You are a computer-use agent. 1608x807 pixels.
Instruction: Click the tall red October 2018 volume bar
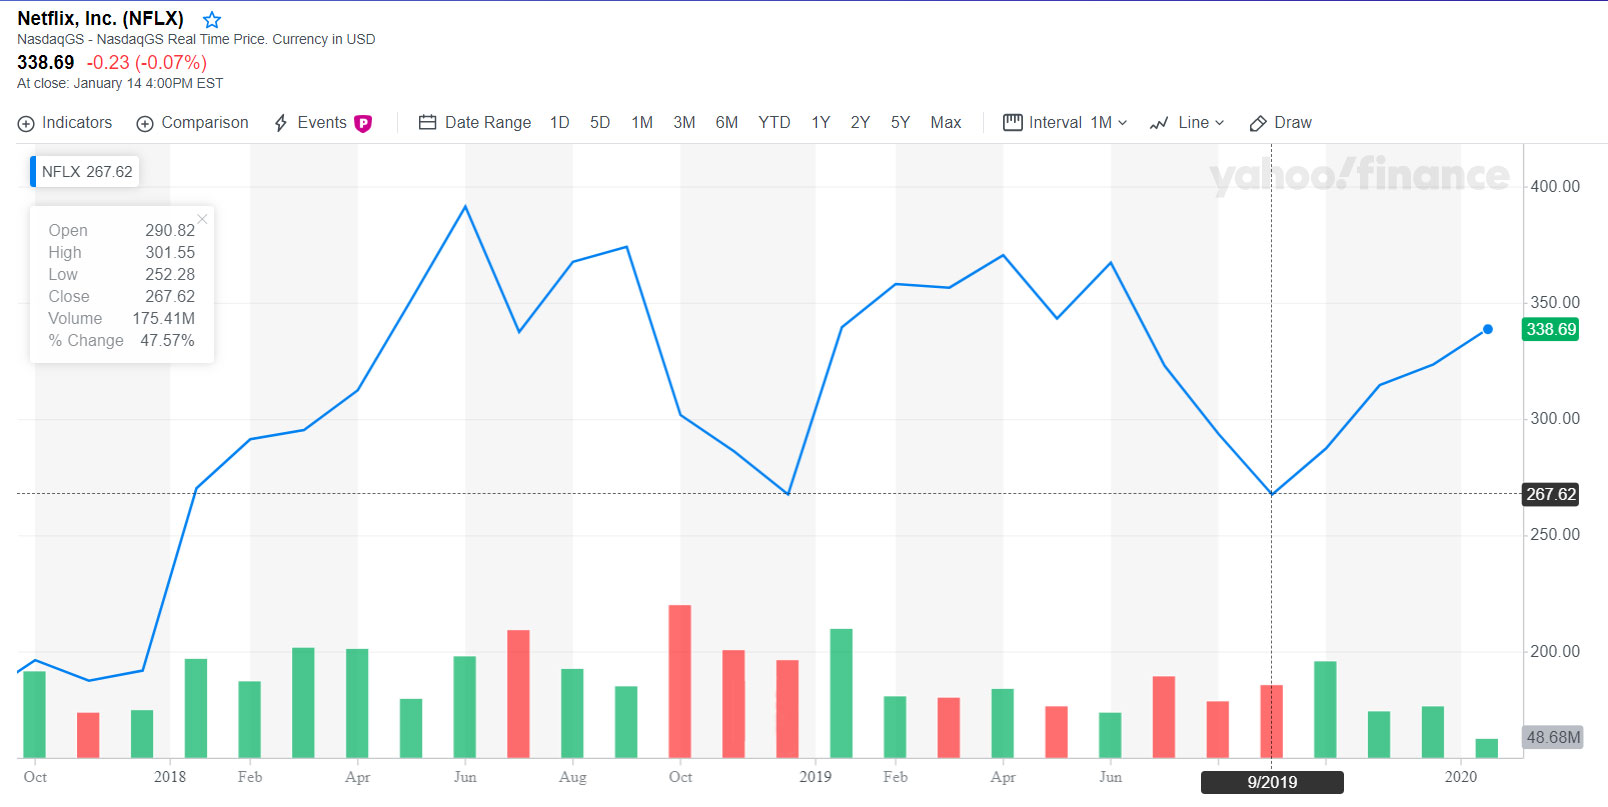click(x=680, y=680)
